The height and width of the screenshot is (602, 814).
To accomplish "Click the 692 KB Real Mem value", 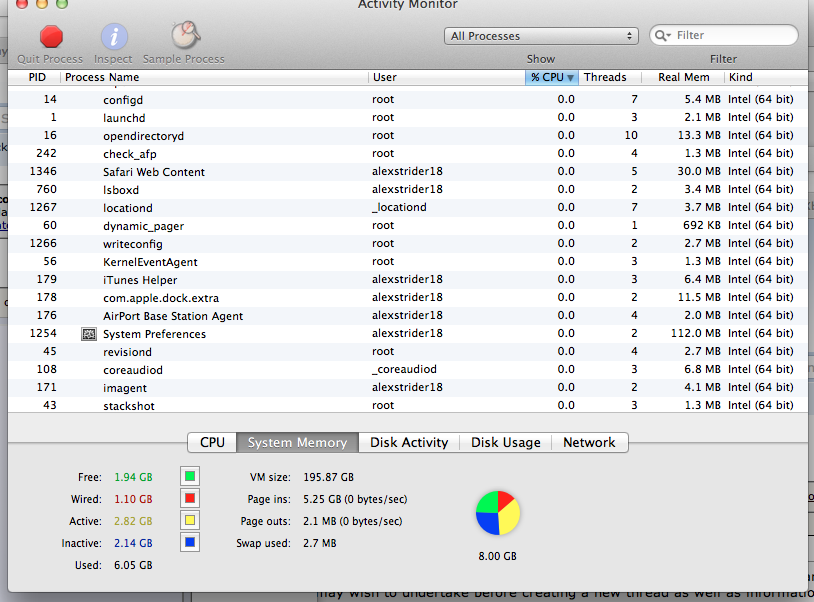I will 702,225.
